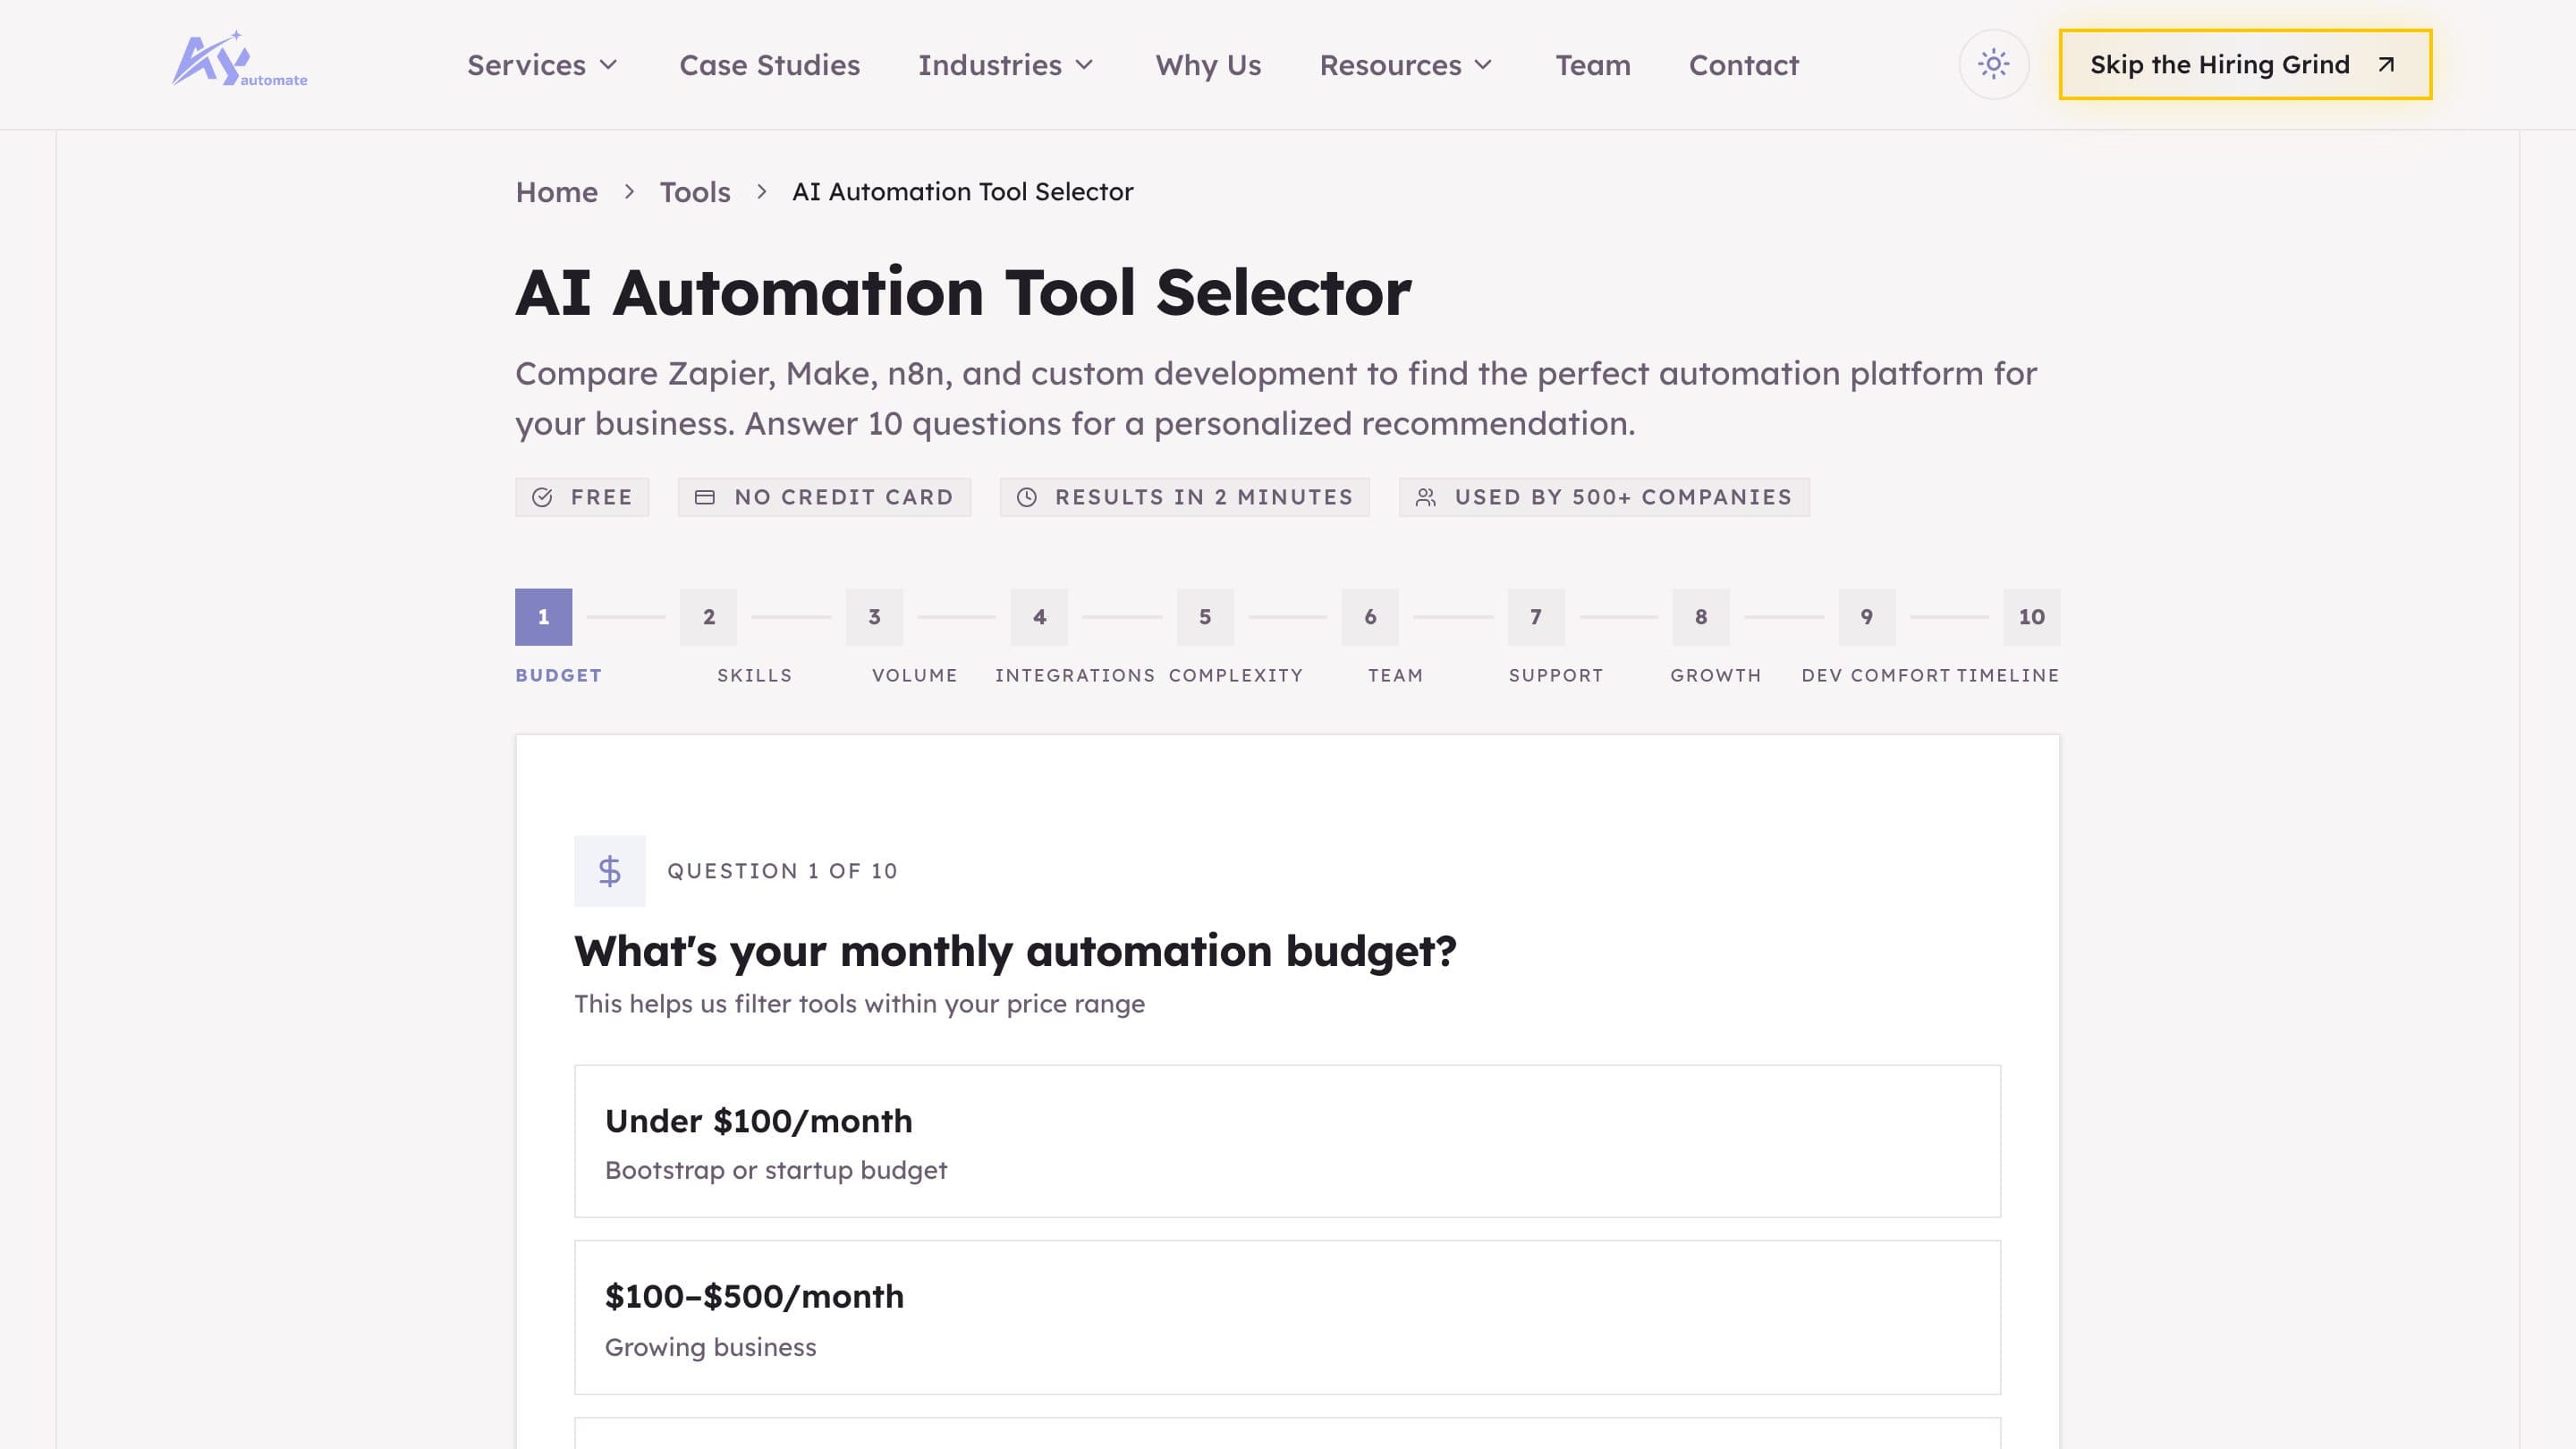The height and width of the screenshot is (1449, 2576).
Task: Choose the $100–$500/month option
Action: [x=1287, y=1317]
